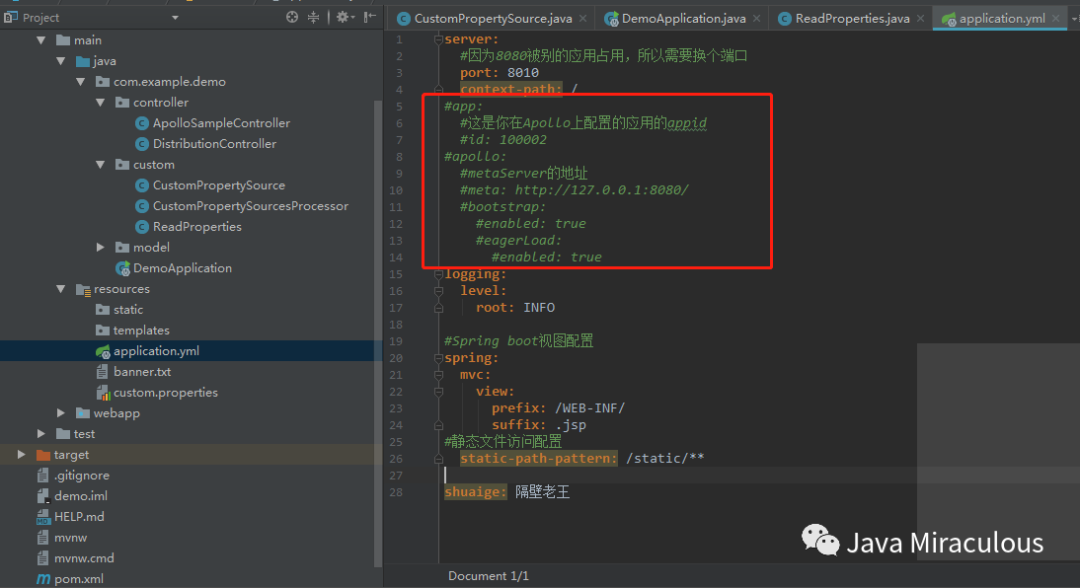Select the .gitignore file

pyautogui.click(x=81, y=475)
